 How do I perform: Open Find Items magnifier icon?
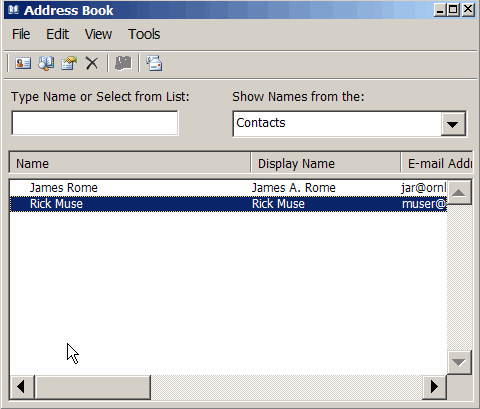pos(46,63)
